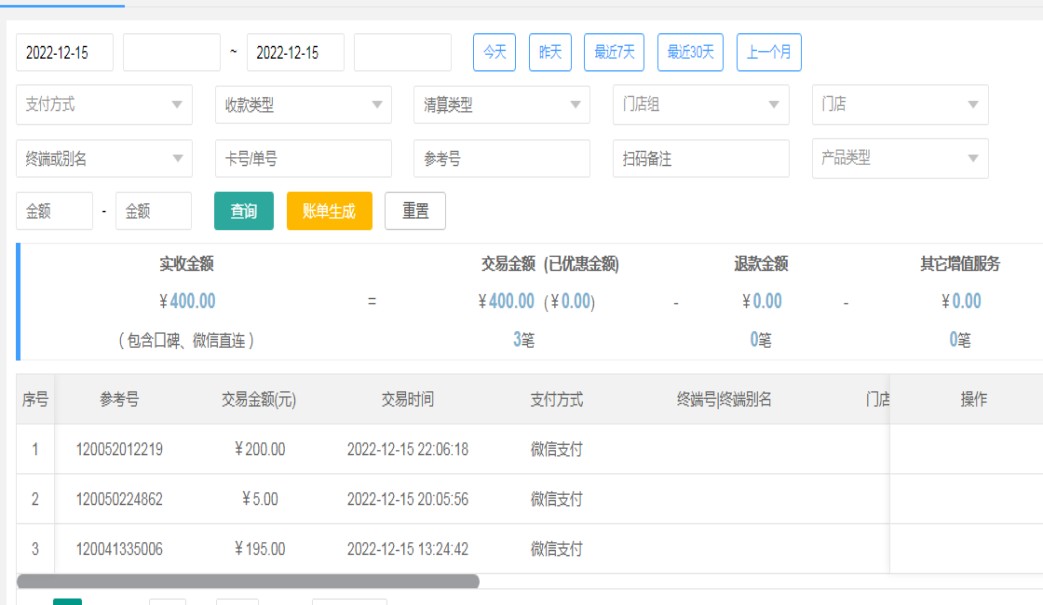Open the 支付方式 dropdown
The height and width of the screenshot is (605, 1043).
tap(104, 105)
